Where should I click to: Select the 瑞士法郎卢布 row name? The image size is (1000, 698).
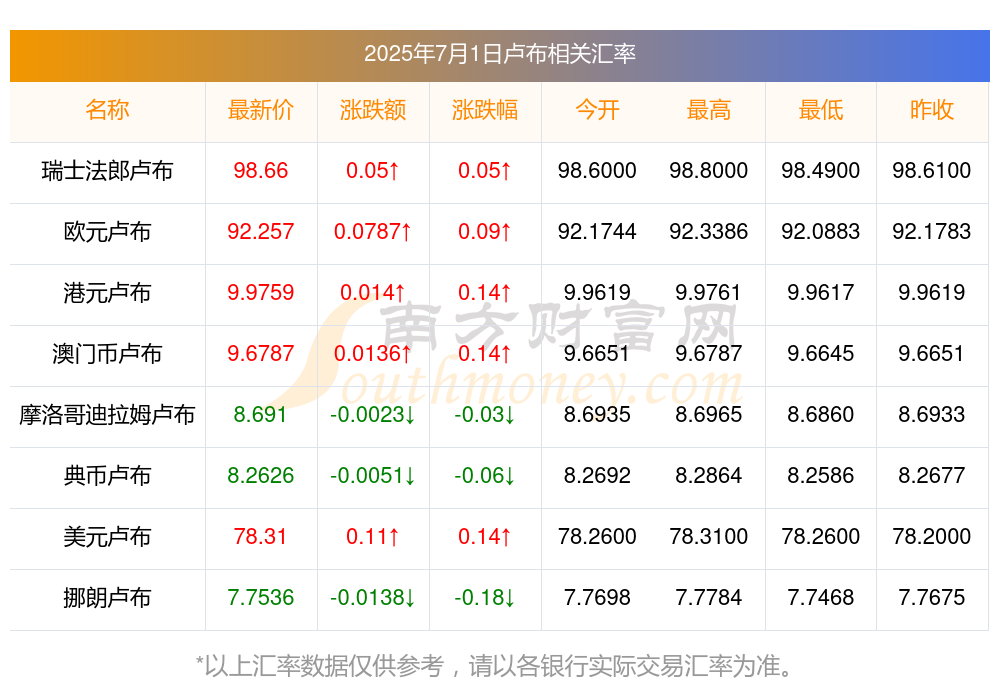click(107, 170)
